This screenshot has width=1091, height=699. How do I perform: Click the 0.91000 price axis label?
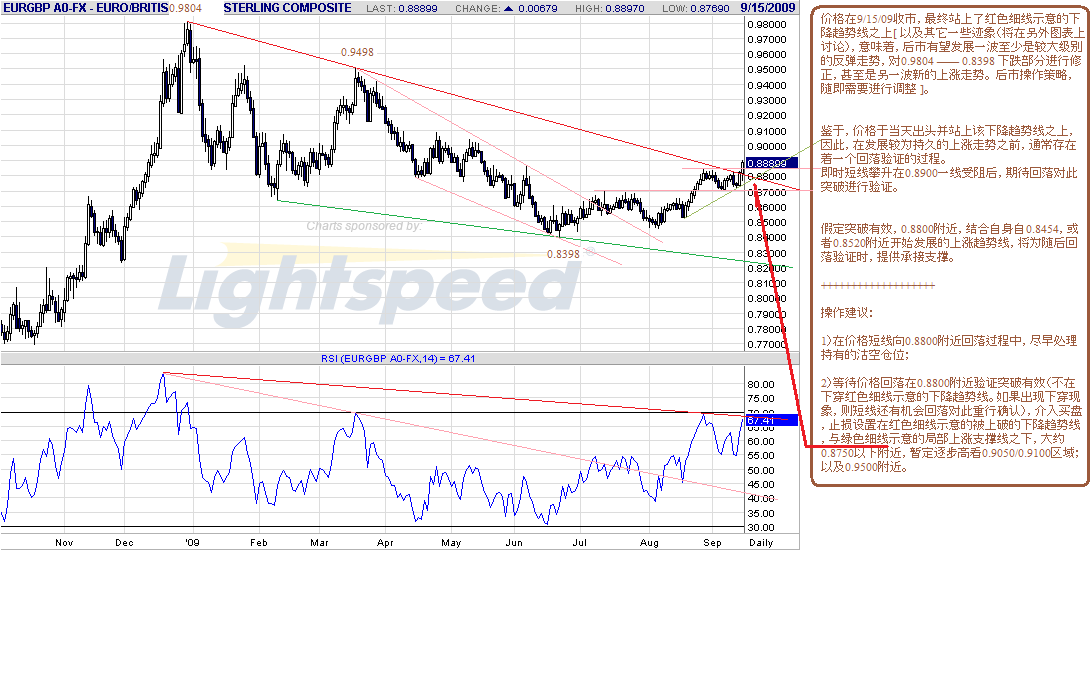point(767,131)
